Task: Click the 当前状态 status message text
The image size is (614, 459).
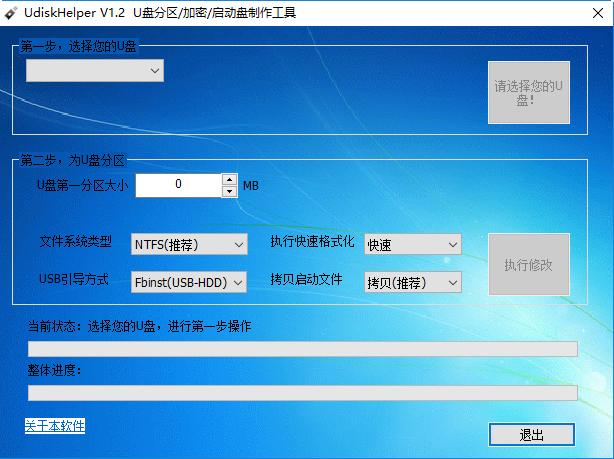Action: [139, 326]
